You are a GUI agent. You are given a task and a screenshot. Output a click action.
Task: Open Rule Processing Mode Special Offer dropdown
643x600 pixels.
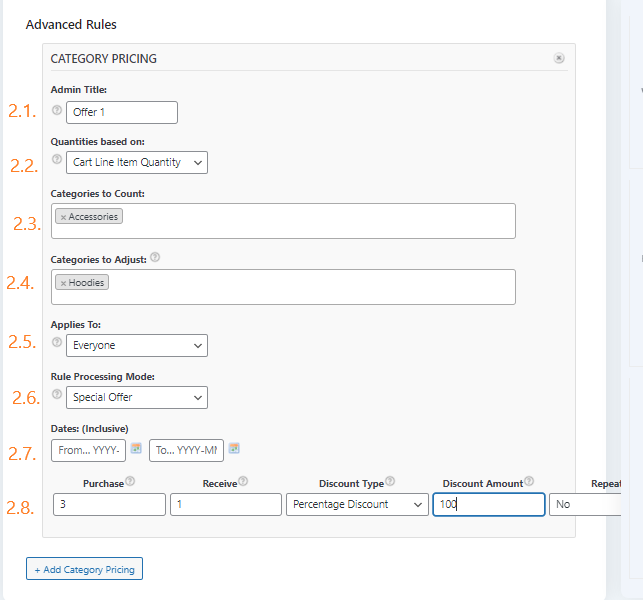click(x=138, y=397)
